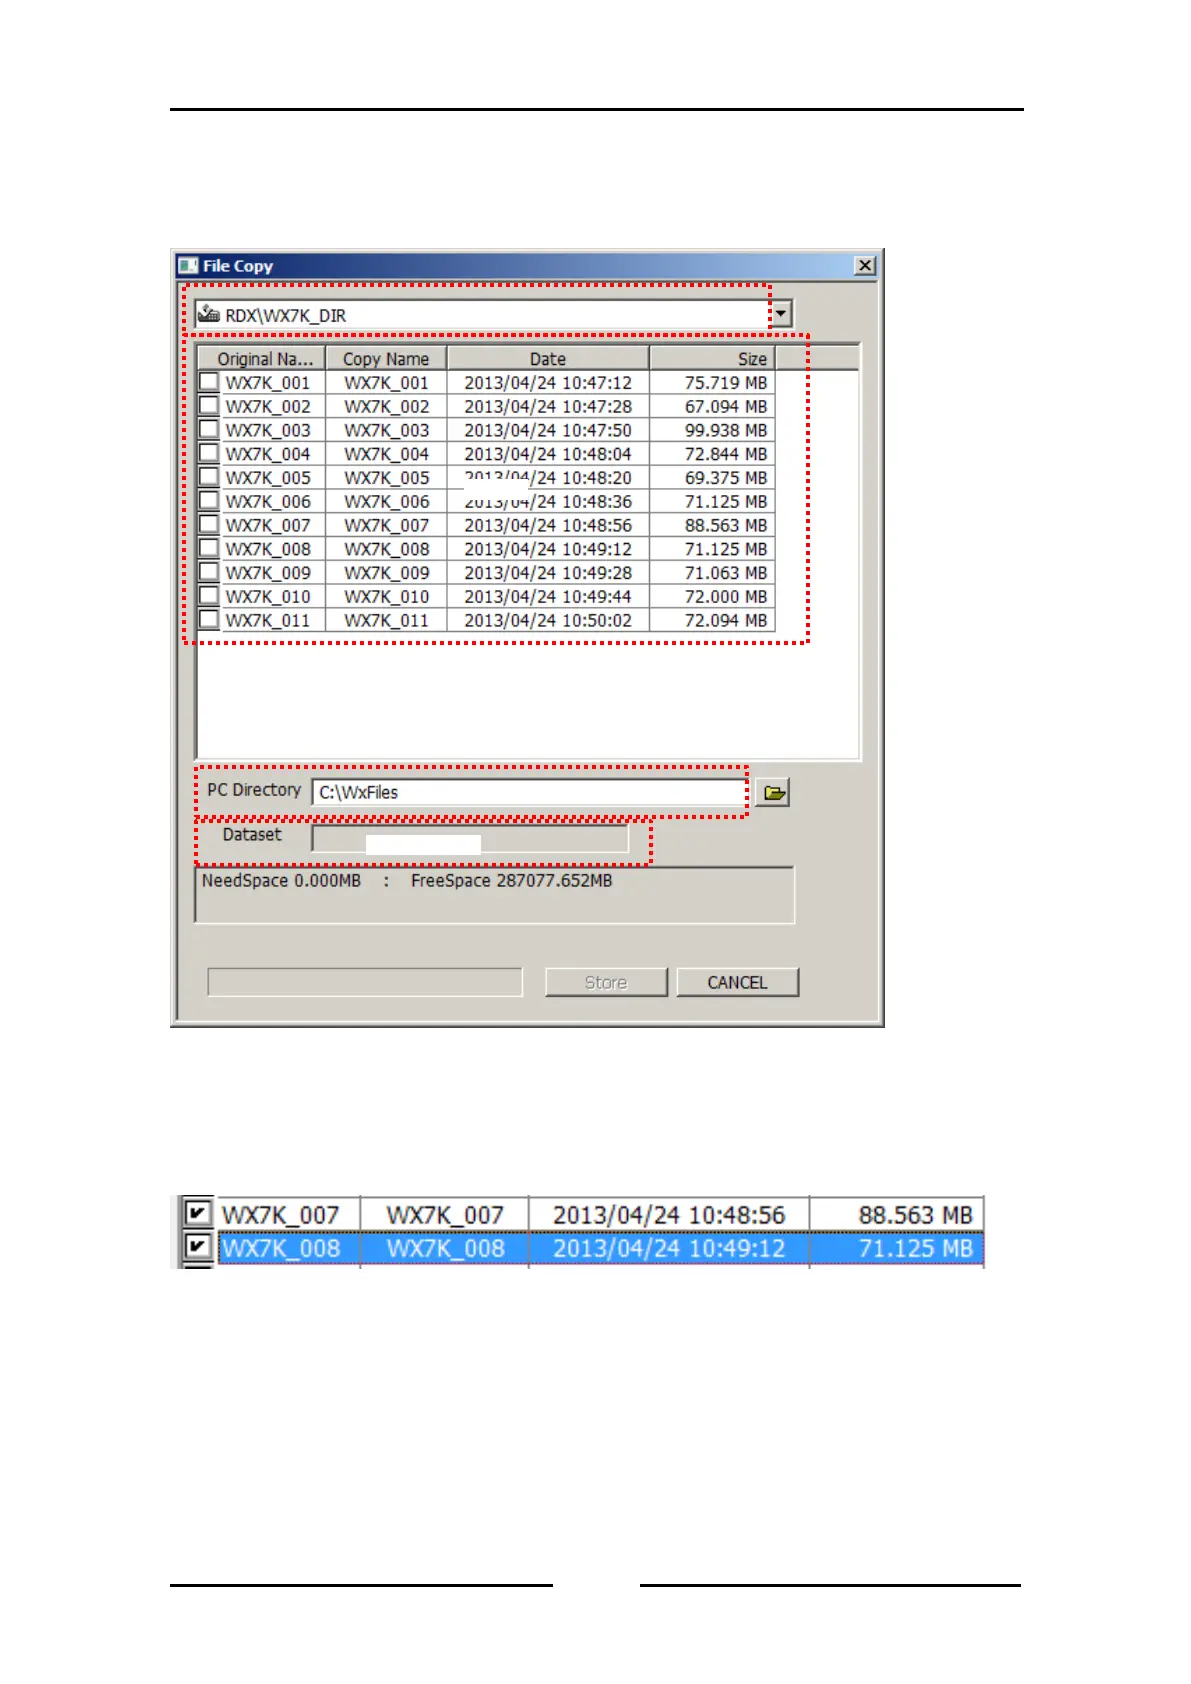Click highlighted size 71.125 MB in lower snippet
Image resolution: width=1191 pixels, height=1684 pixels.
(x=916, y=1248)
